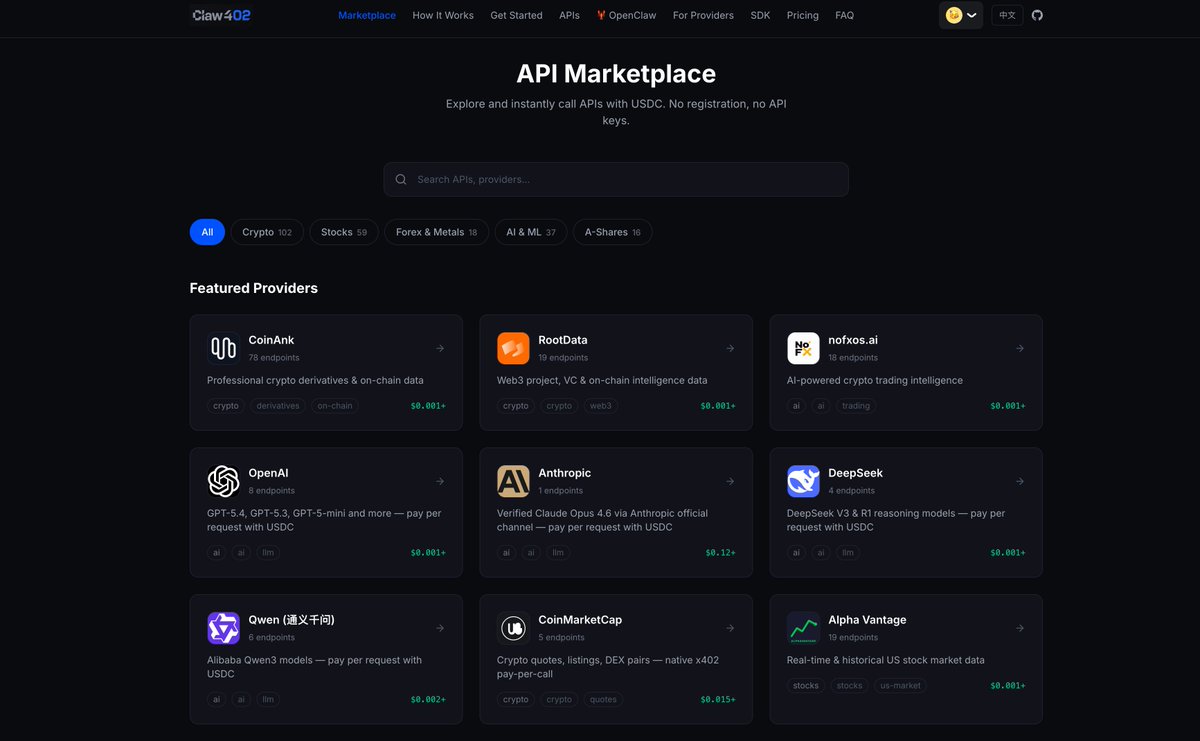
Task: Focus the Search APIs, providers field
Action: click(x=616, y=180)
